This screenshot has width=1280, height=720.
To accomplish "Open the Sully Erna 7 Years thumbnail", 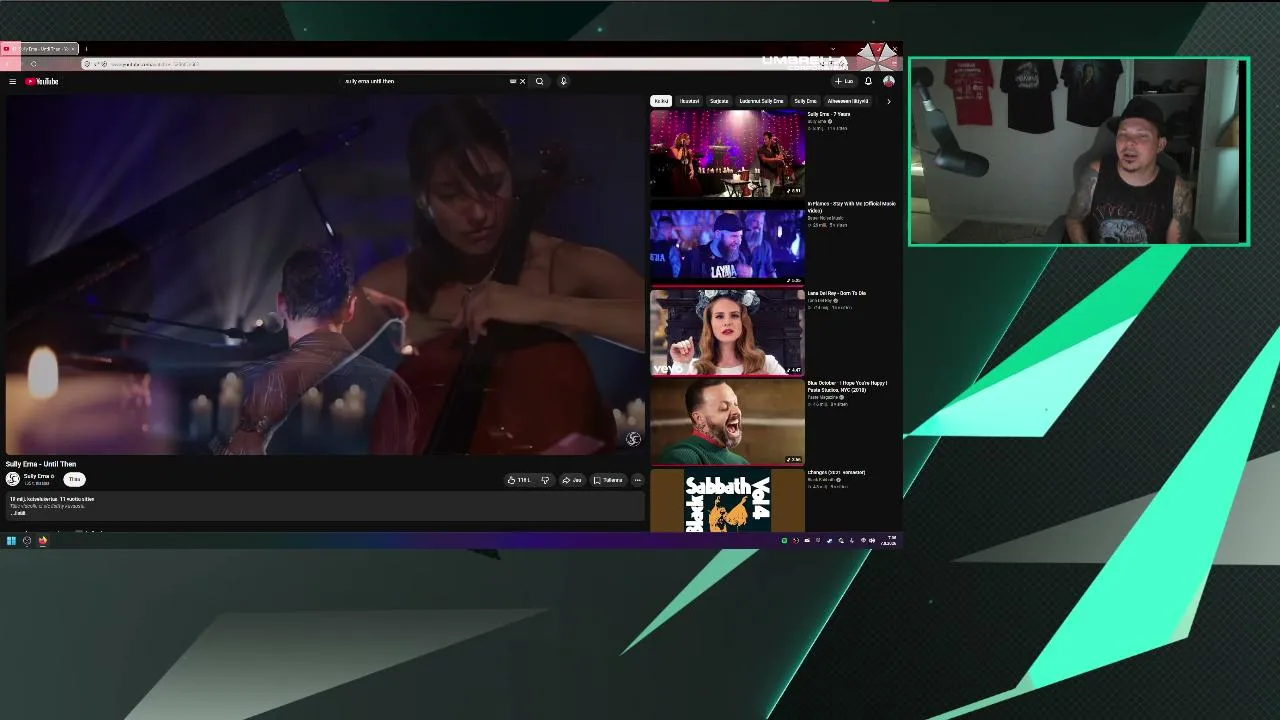I will (727, 153).
